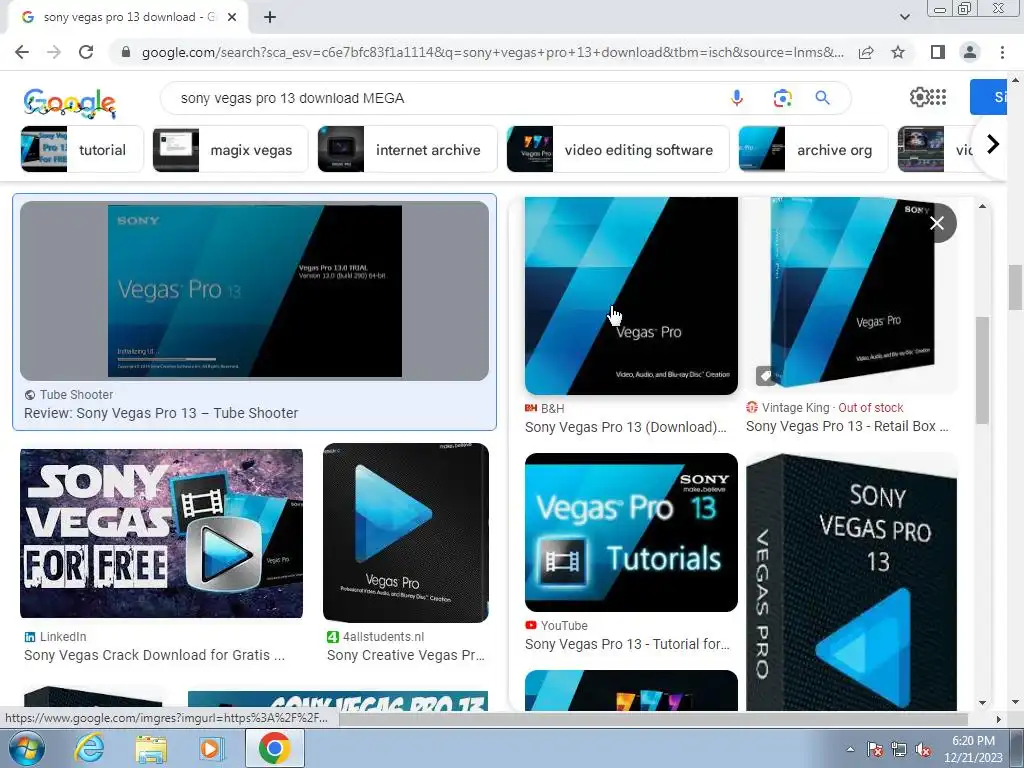
Task: Select the archive org chip
Action: [813, 150]
